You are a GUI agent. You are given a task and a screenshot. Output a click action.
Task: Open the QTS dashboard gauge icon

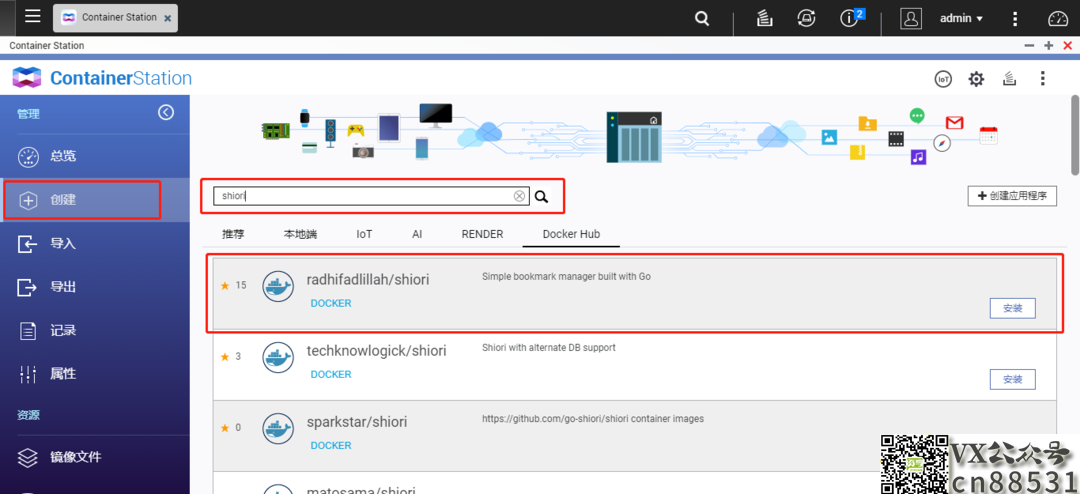click(x=1058, y=18)
